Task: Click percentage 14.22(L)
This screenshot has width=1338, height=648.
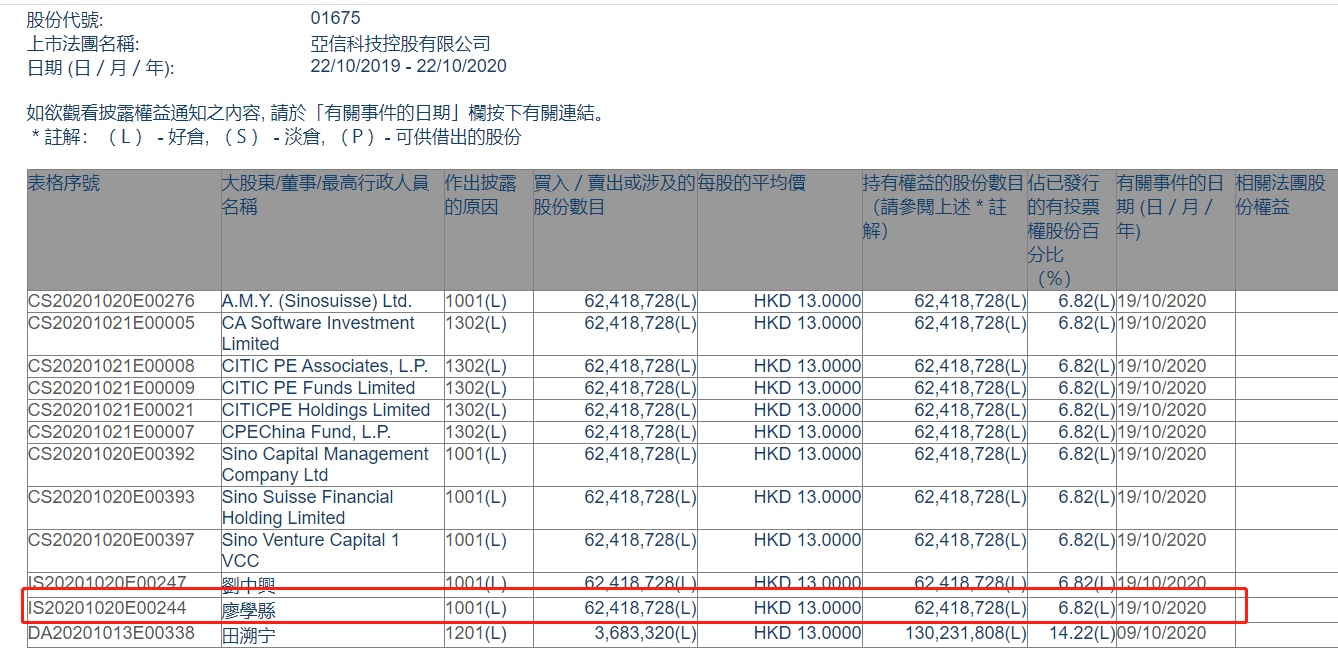Action: [1083, 634]
